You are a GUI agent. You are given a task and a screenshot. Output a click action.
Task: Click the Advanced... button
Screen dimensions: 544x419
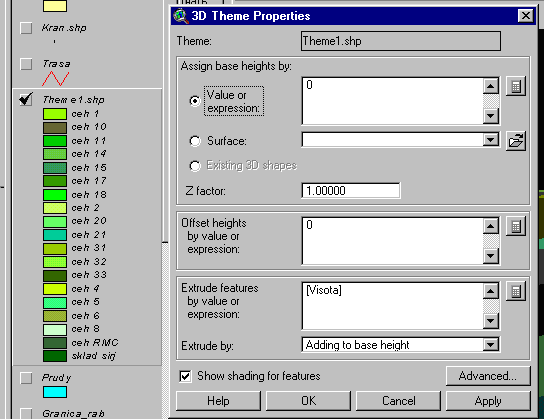tap(488, 376)
